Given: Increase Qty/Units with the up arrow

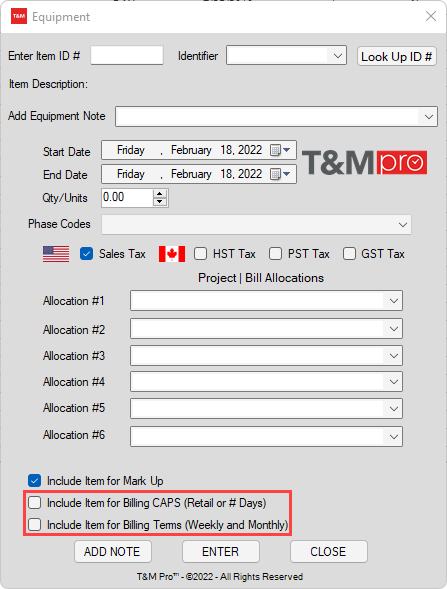Looking at the screenshot, I should point(160,194).
